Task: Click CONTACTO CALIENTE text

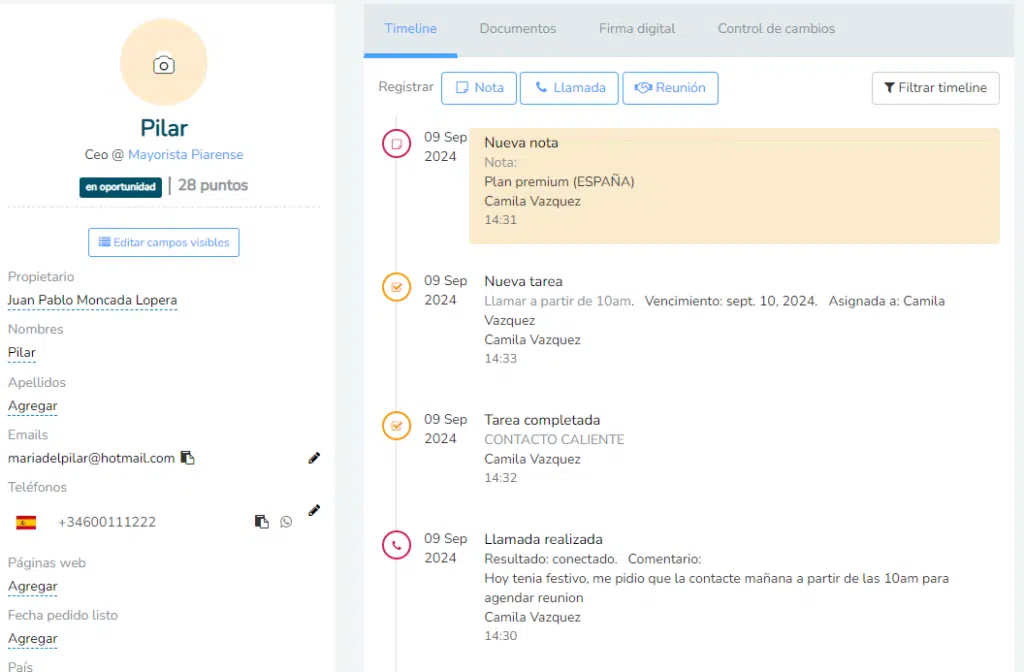Action: pos(554,440)
